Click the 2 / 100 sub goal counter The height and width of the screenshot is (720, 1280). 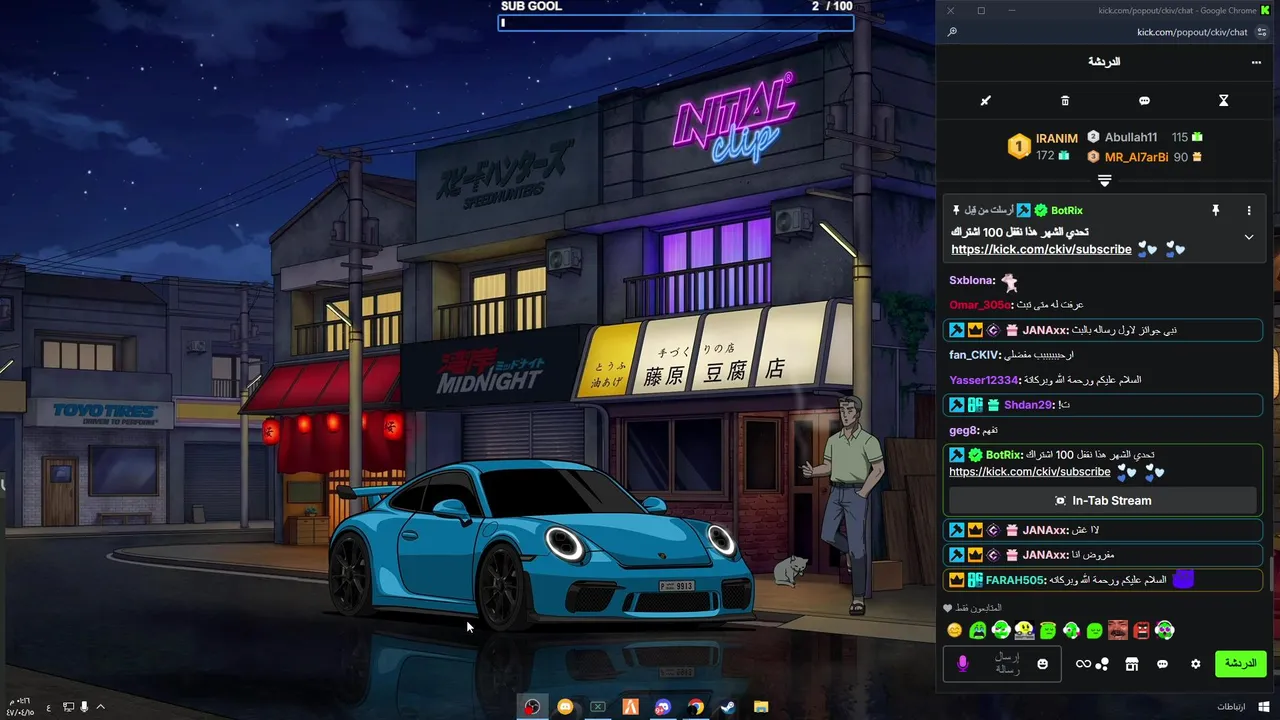(832, 6)
